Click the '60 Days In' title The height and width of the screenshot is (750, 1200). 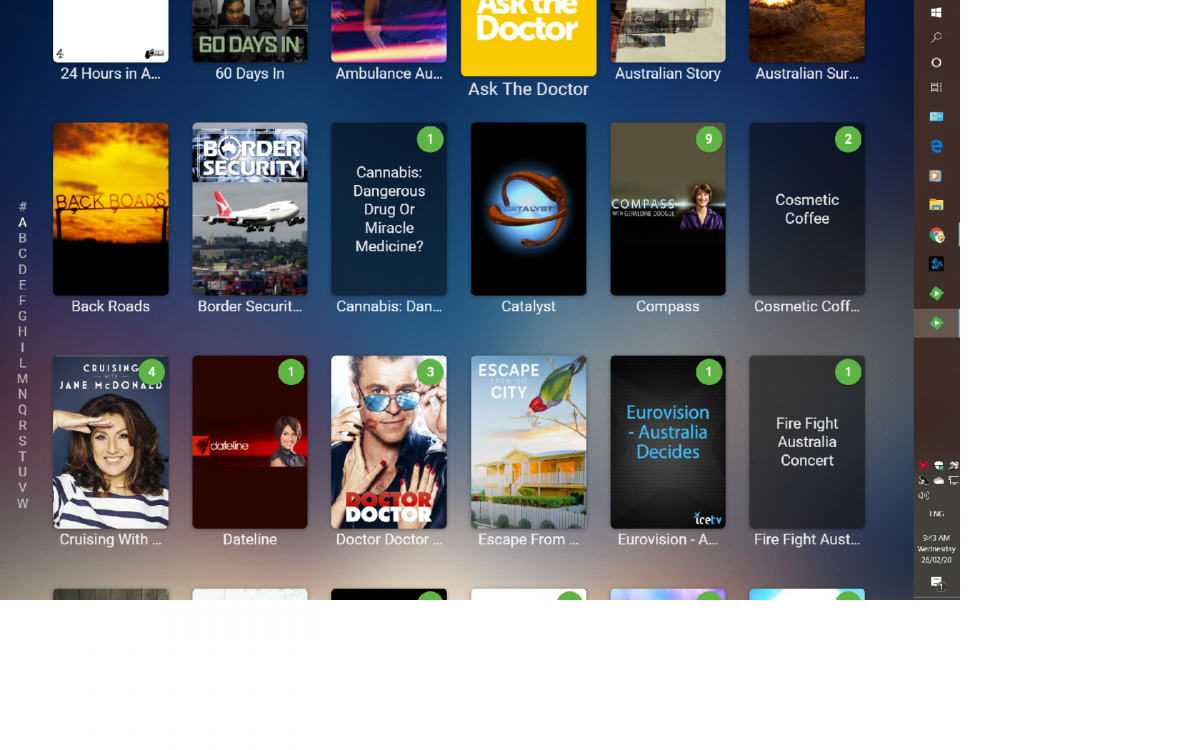click(250, 73)
